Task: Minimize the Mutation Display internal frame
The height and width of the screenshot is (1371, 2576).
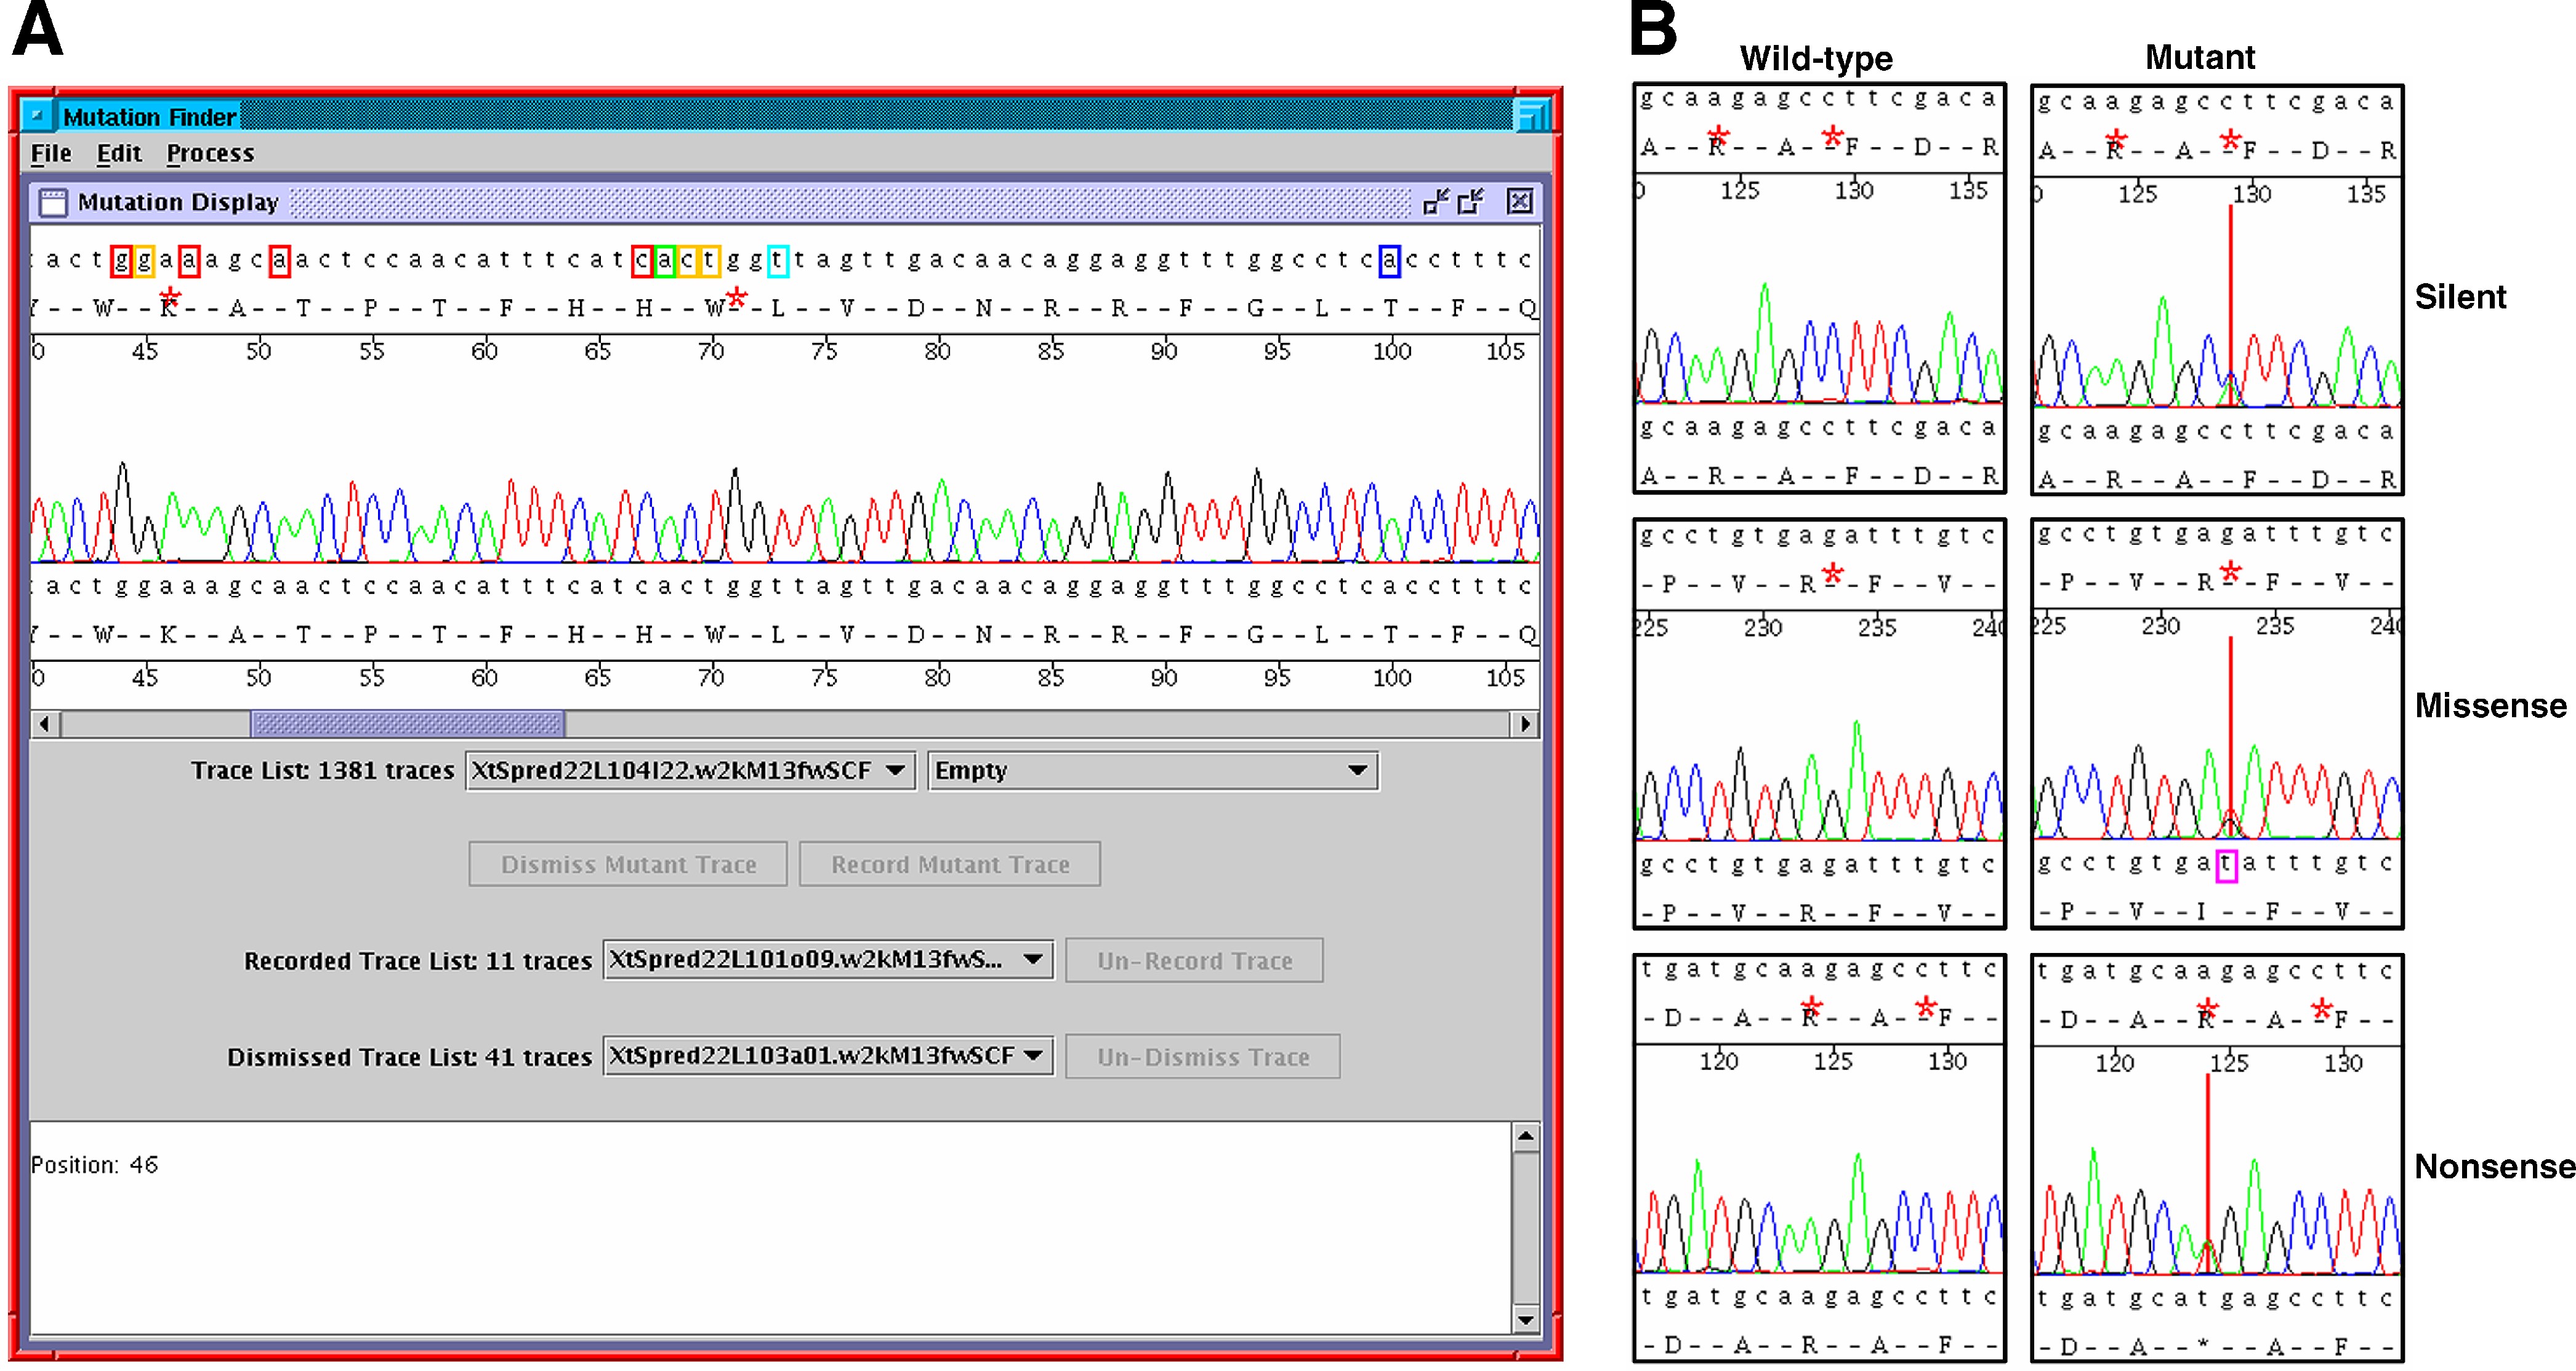Action: coord(1436,202)
